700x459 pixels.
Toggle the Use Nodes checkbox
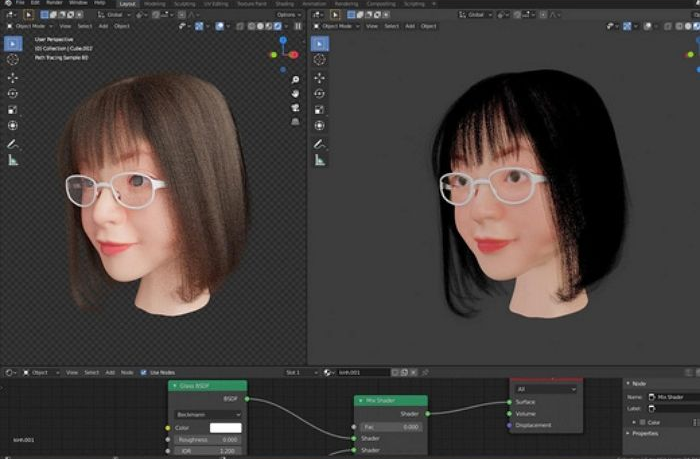(143, 372)
